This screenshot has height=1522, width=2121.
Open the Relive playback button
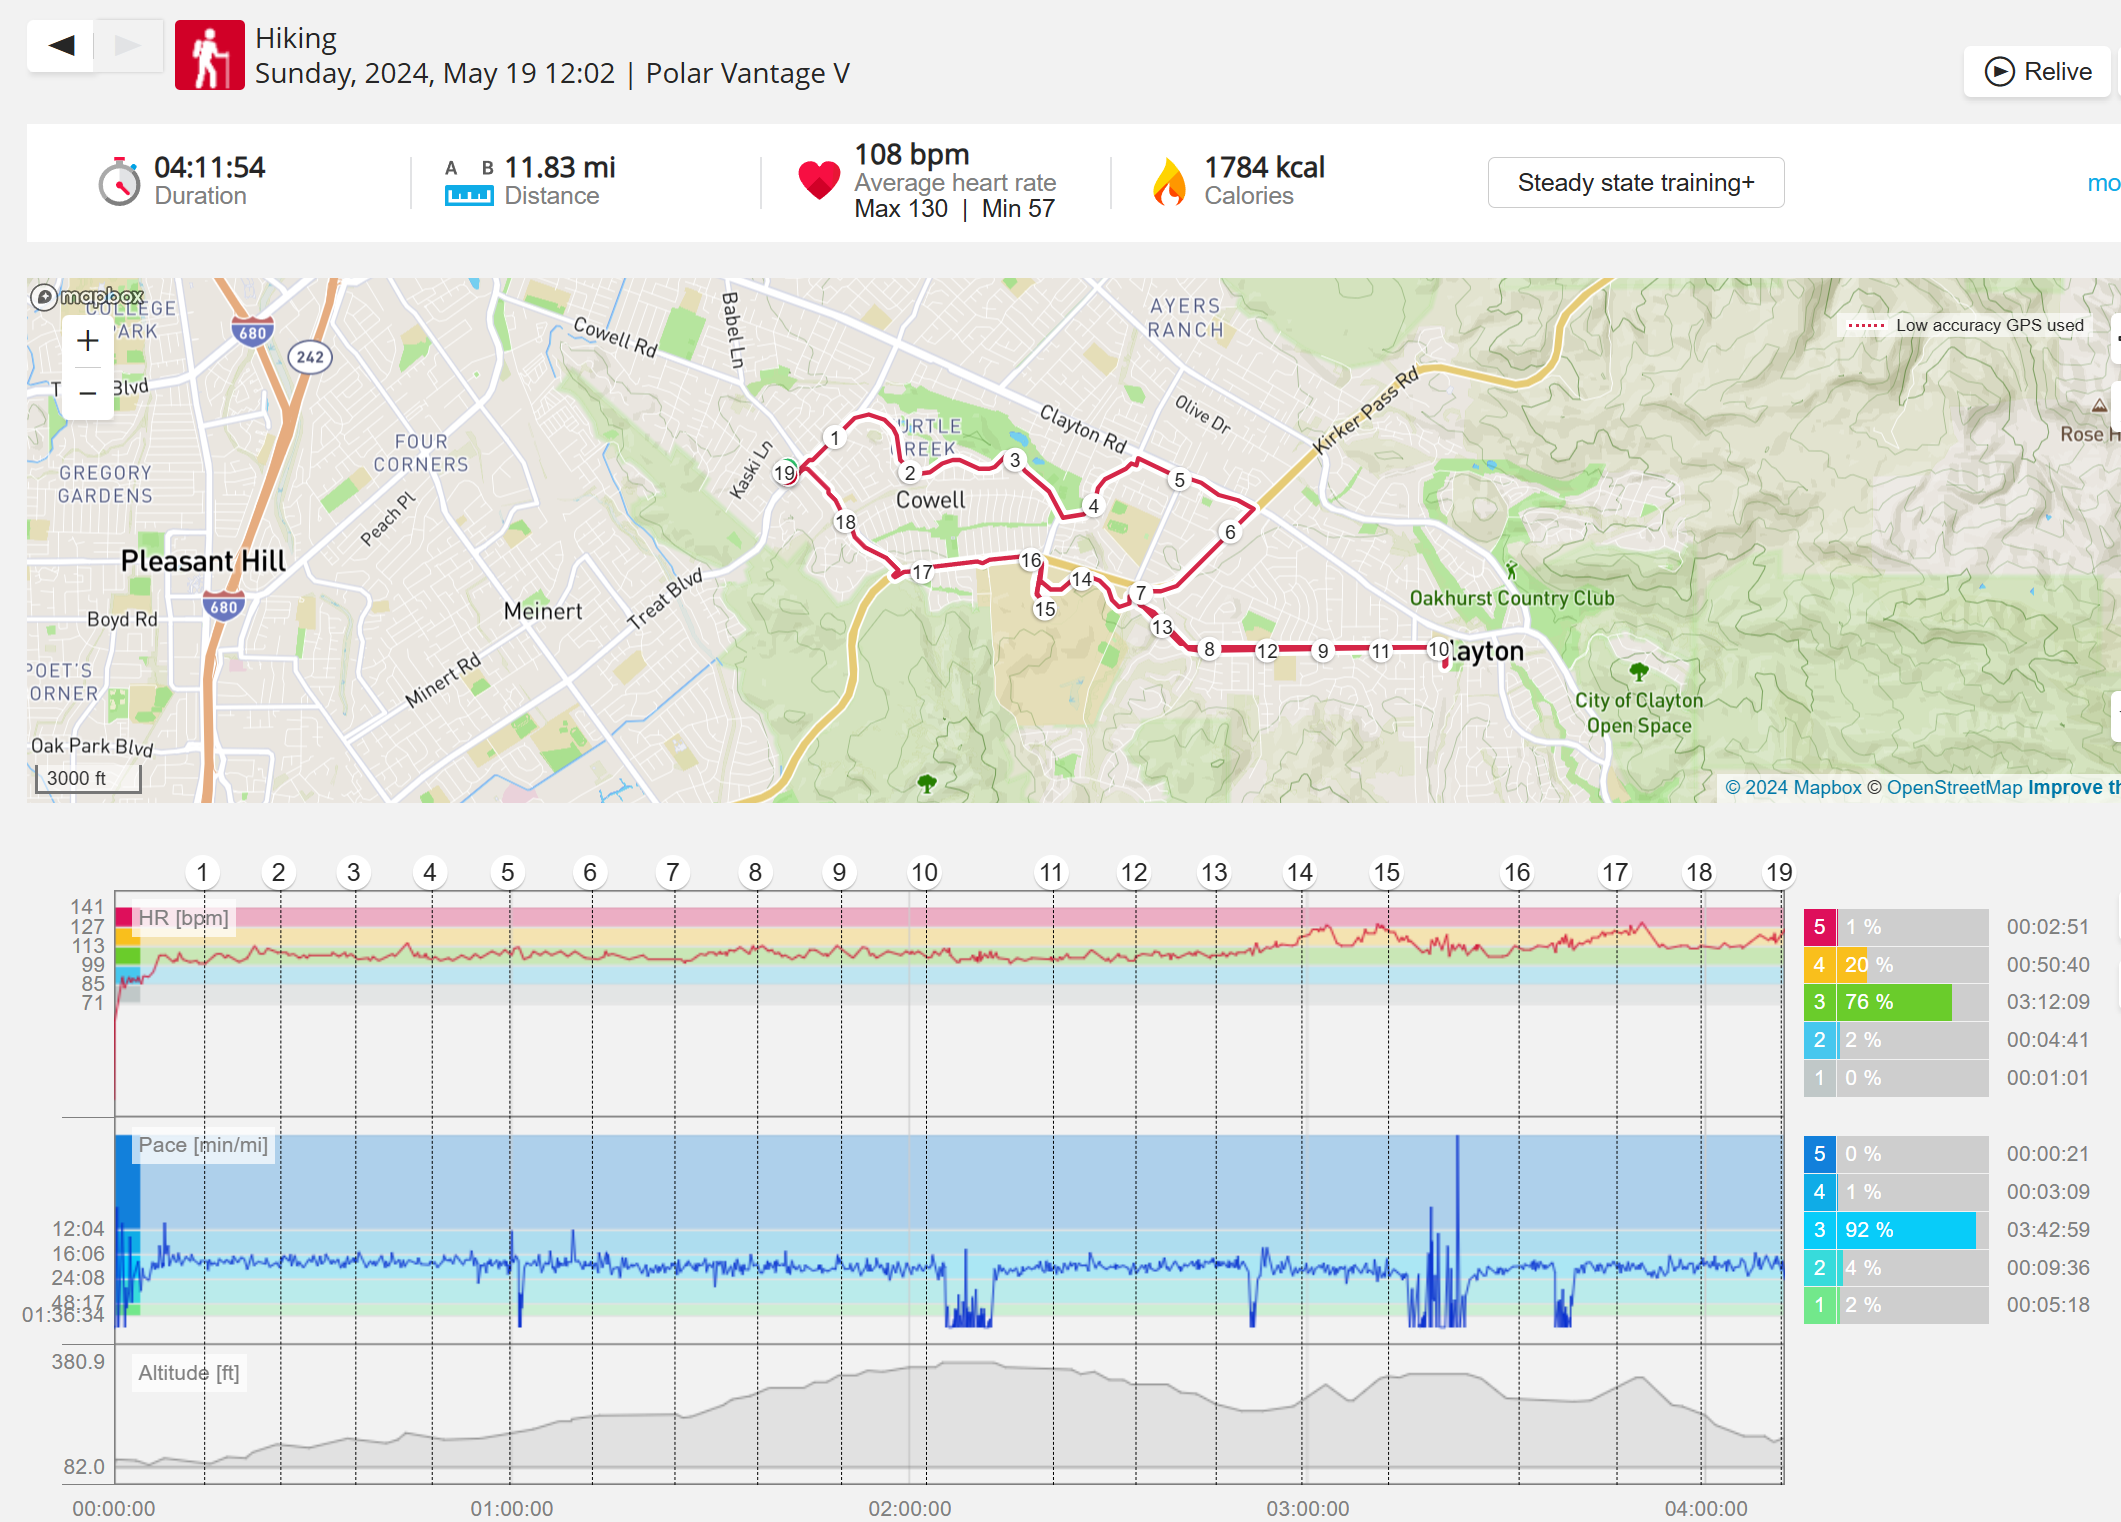pos(2037,72)
